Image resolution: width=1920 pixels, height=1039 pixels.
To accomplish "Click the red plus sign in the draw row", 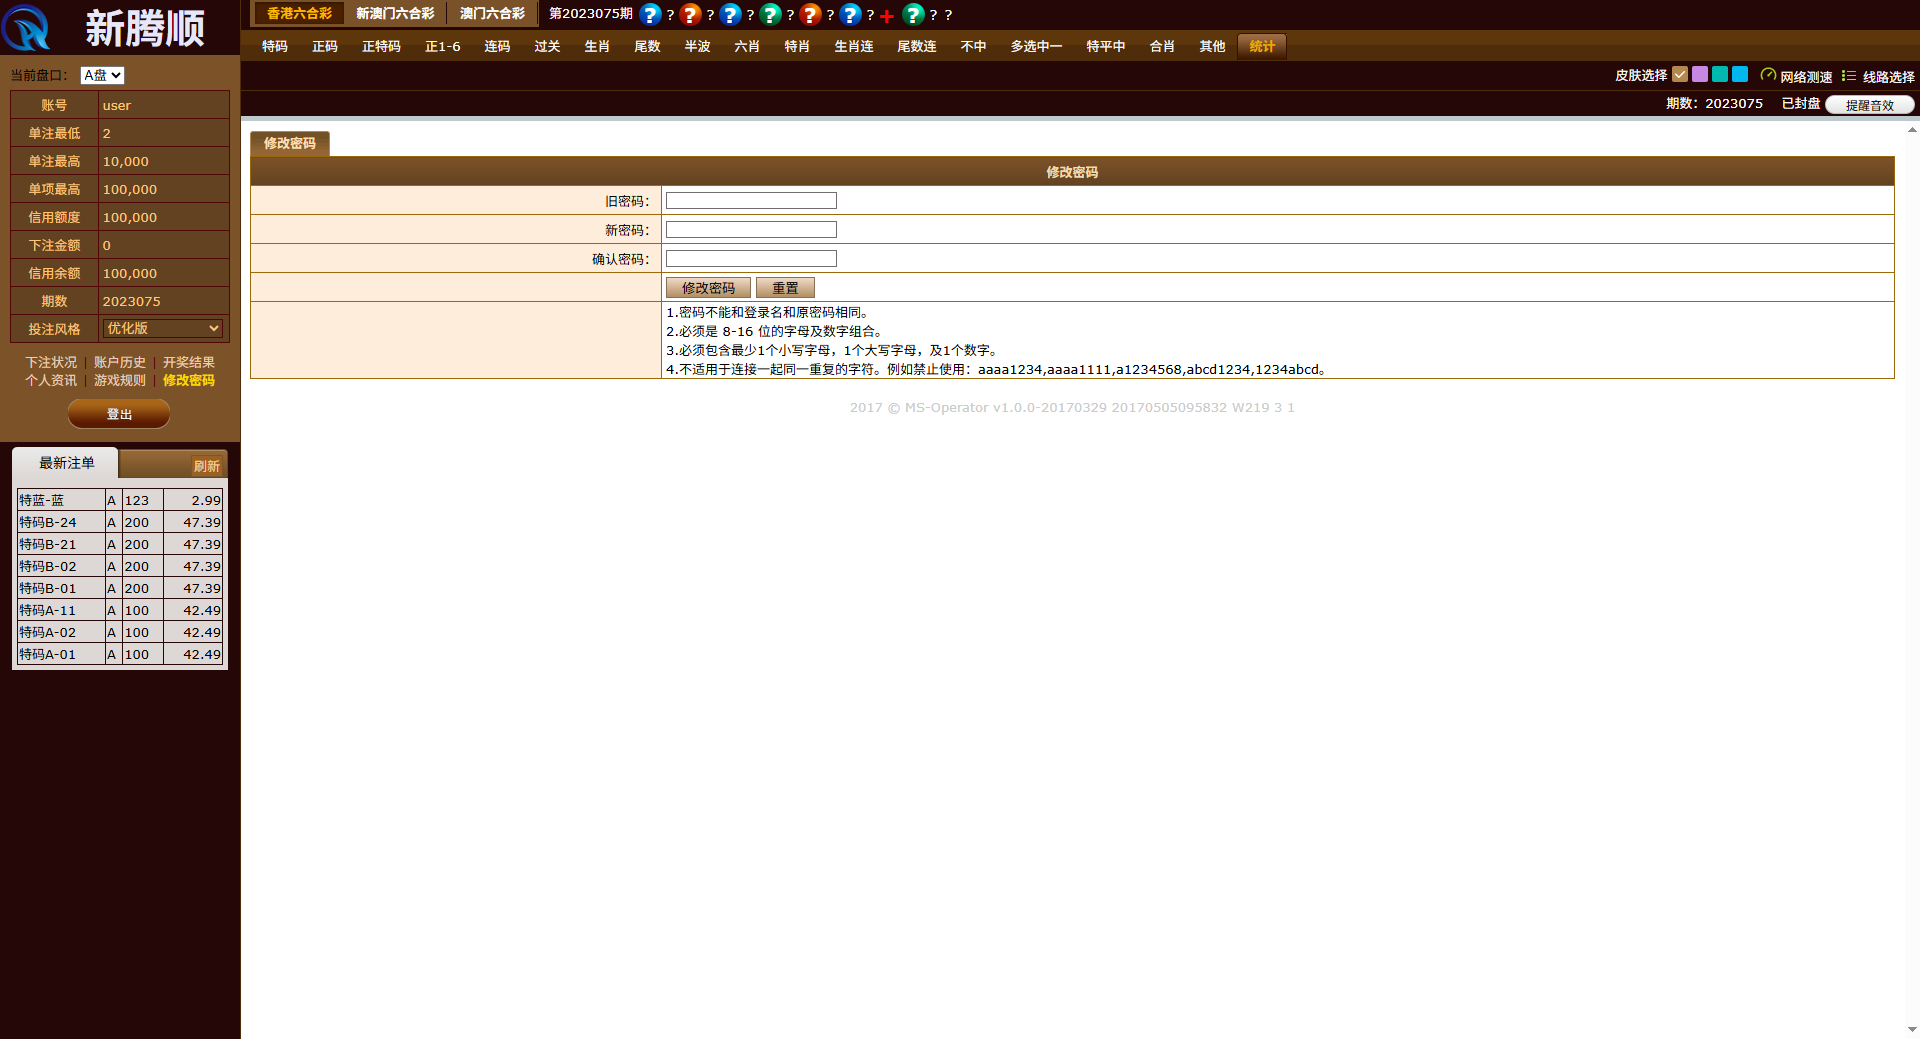I will pos(886,15).
